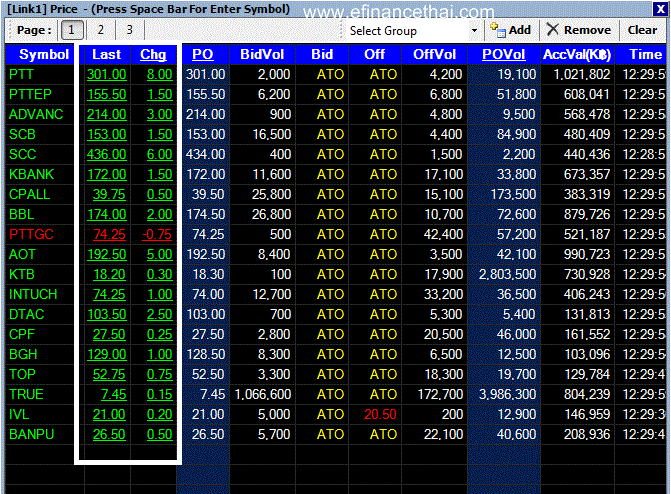
Task: Click SCC PO value 434.00
Action: pos(205,155)
